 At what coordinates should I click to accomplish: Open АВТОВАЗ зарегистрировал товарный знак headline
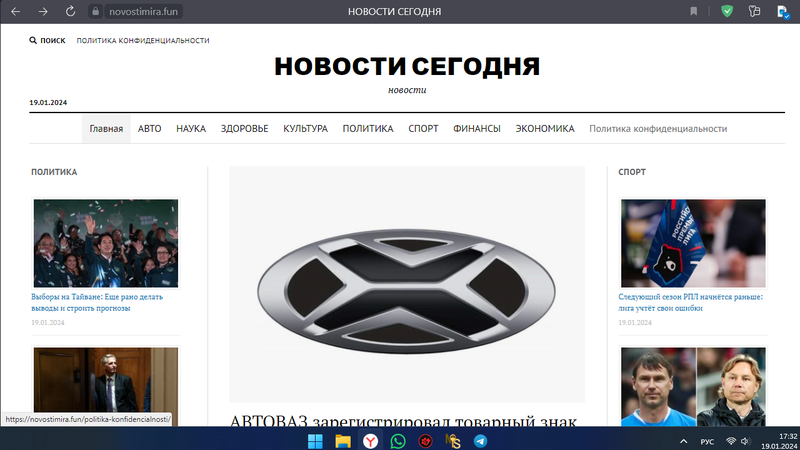pyautogui.click(x=403, y=420)
